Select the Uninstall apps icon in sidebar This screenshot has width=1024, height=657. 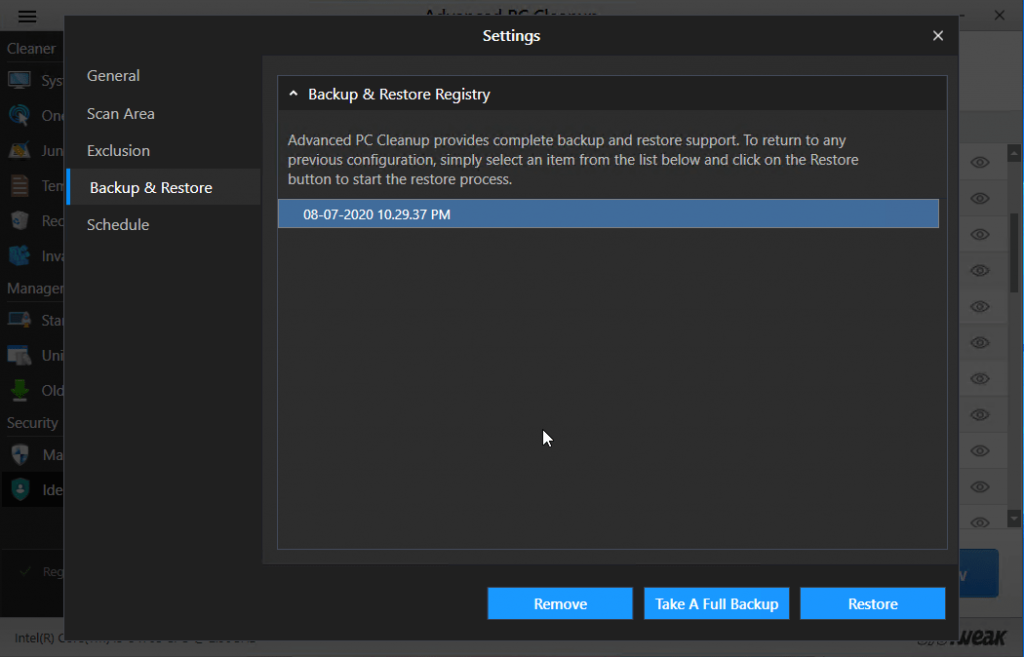(x=19, y=355)
